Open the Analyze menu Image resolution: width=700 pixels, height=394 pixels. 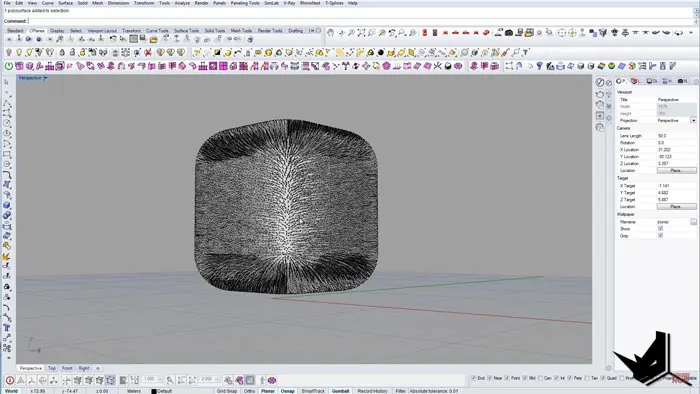(x=182, y=3)
